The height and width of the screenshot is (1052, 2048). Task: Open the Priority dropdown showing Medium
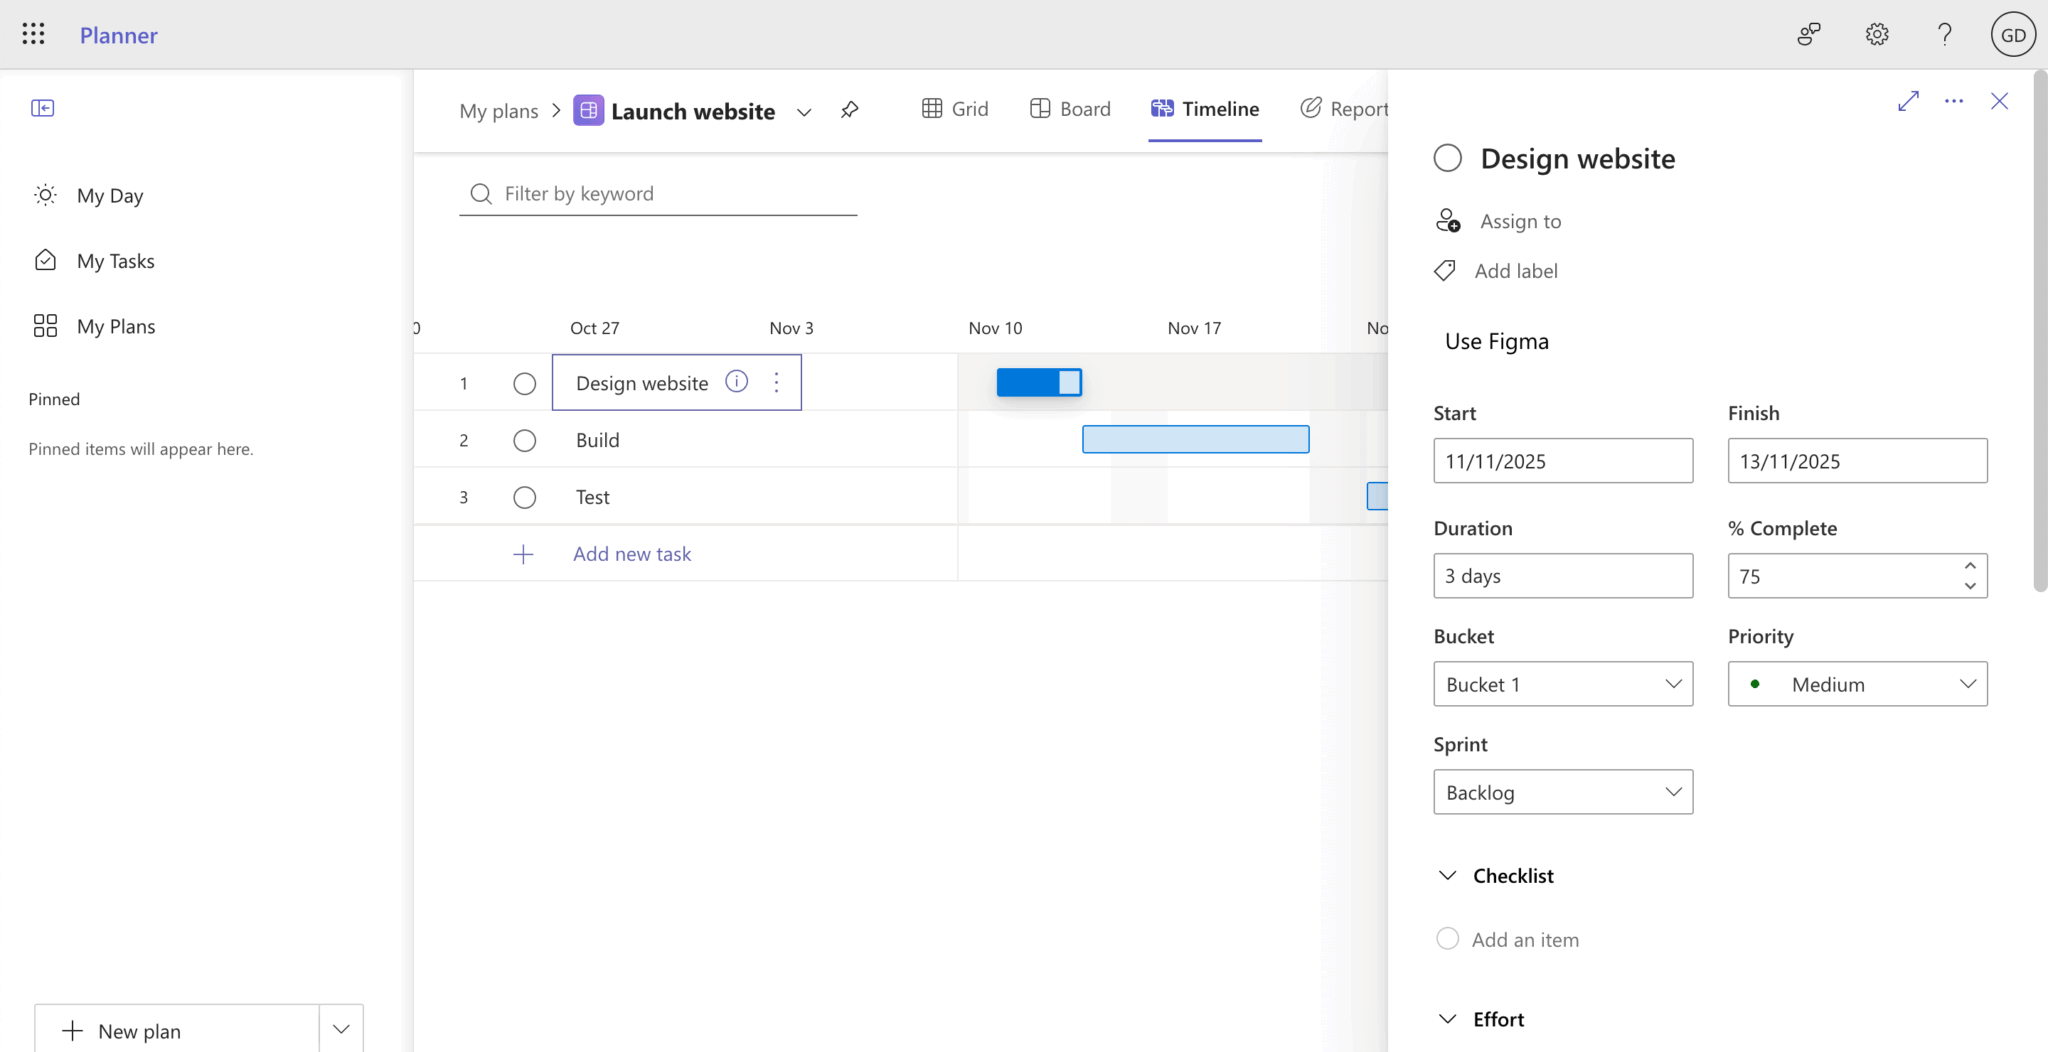[1857, 684]
